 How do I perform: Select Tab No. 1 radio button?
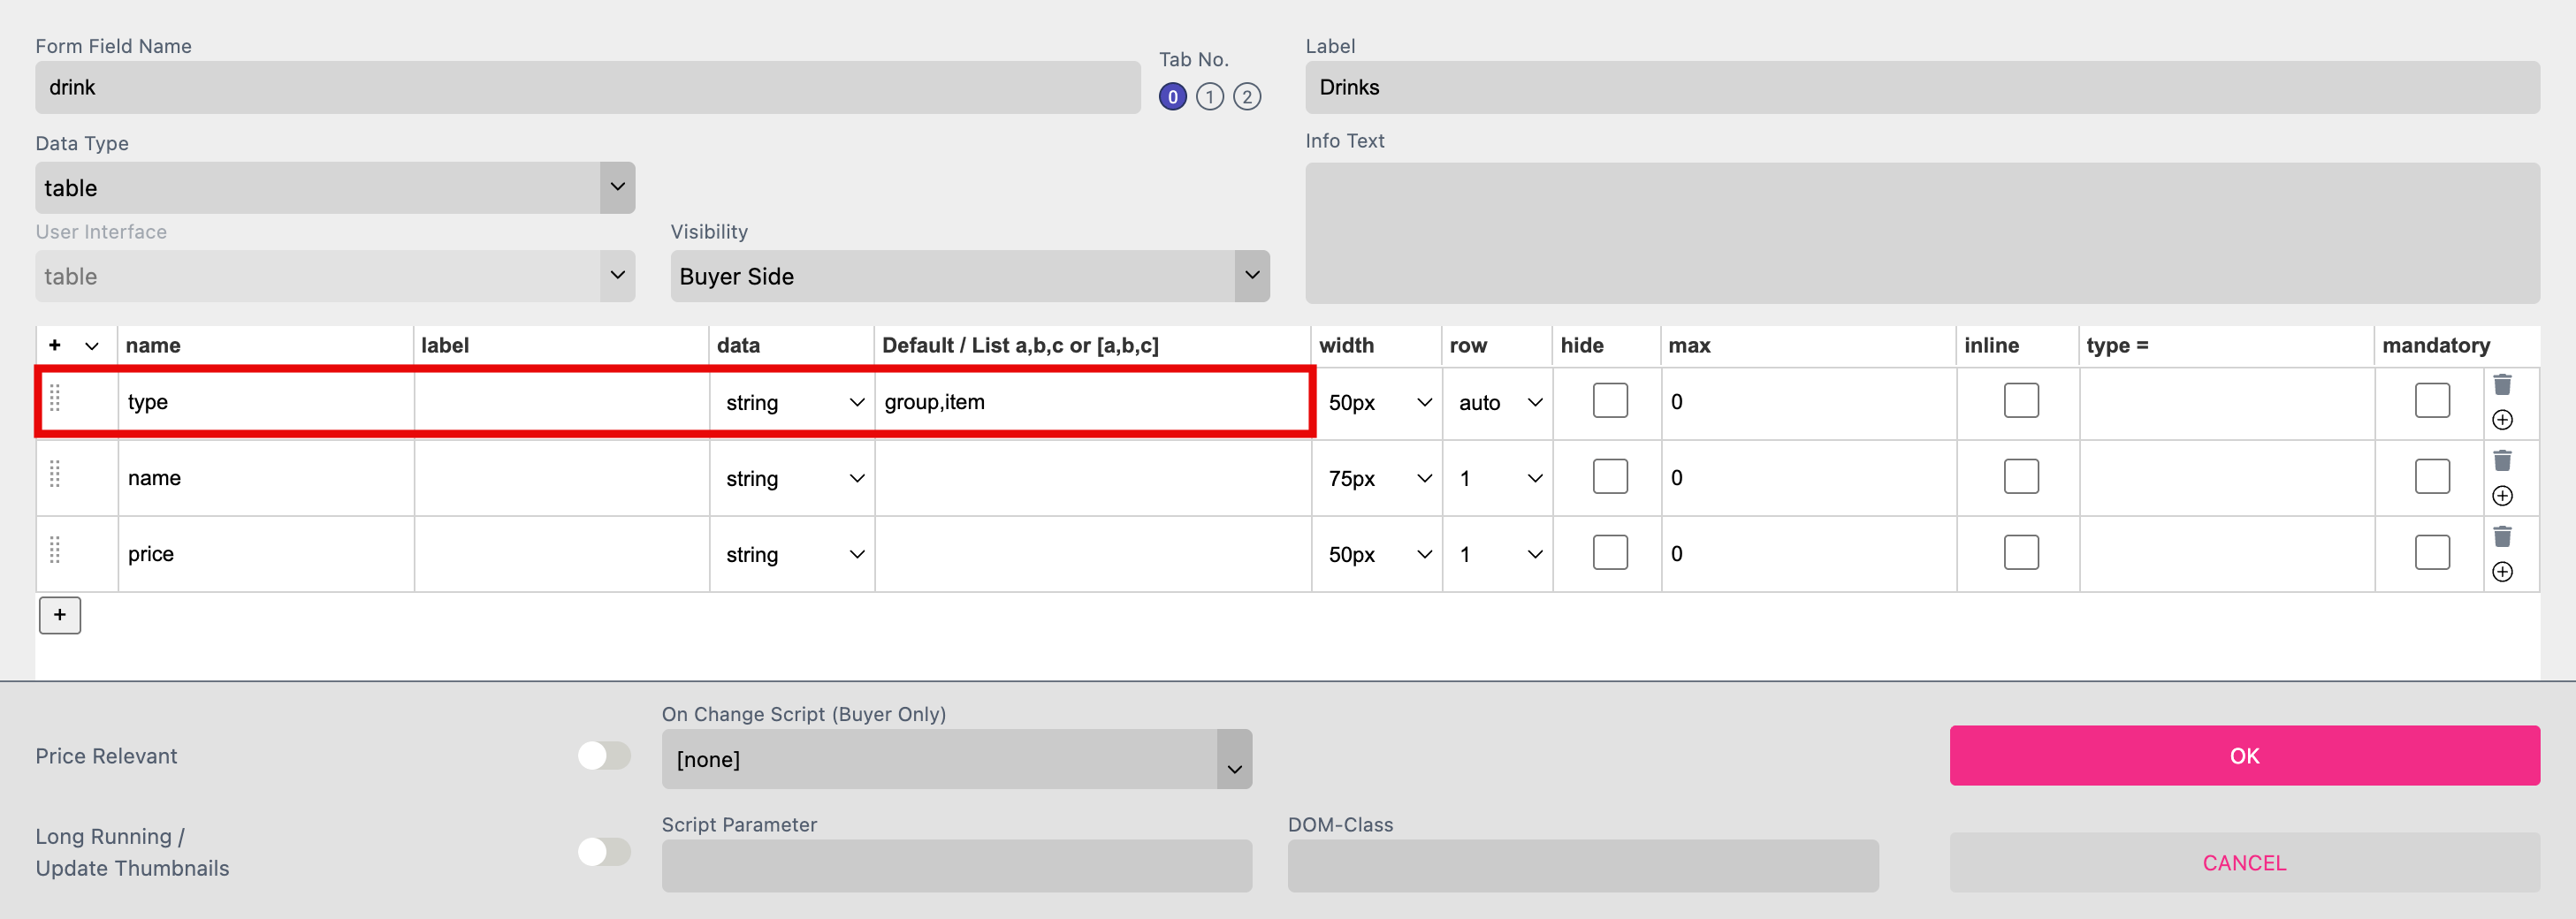(x=1210, y=97)
